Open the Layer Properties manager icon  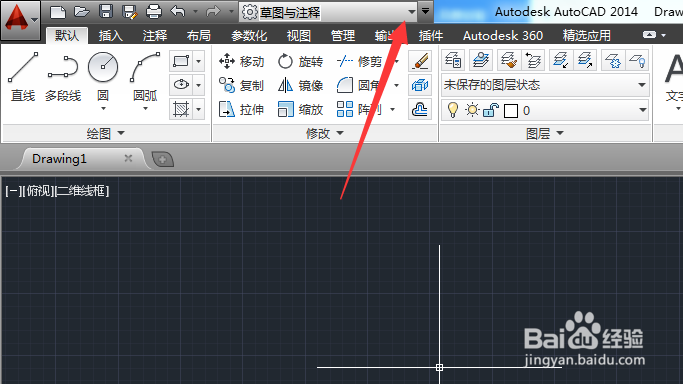coord(453,61)
